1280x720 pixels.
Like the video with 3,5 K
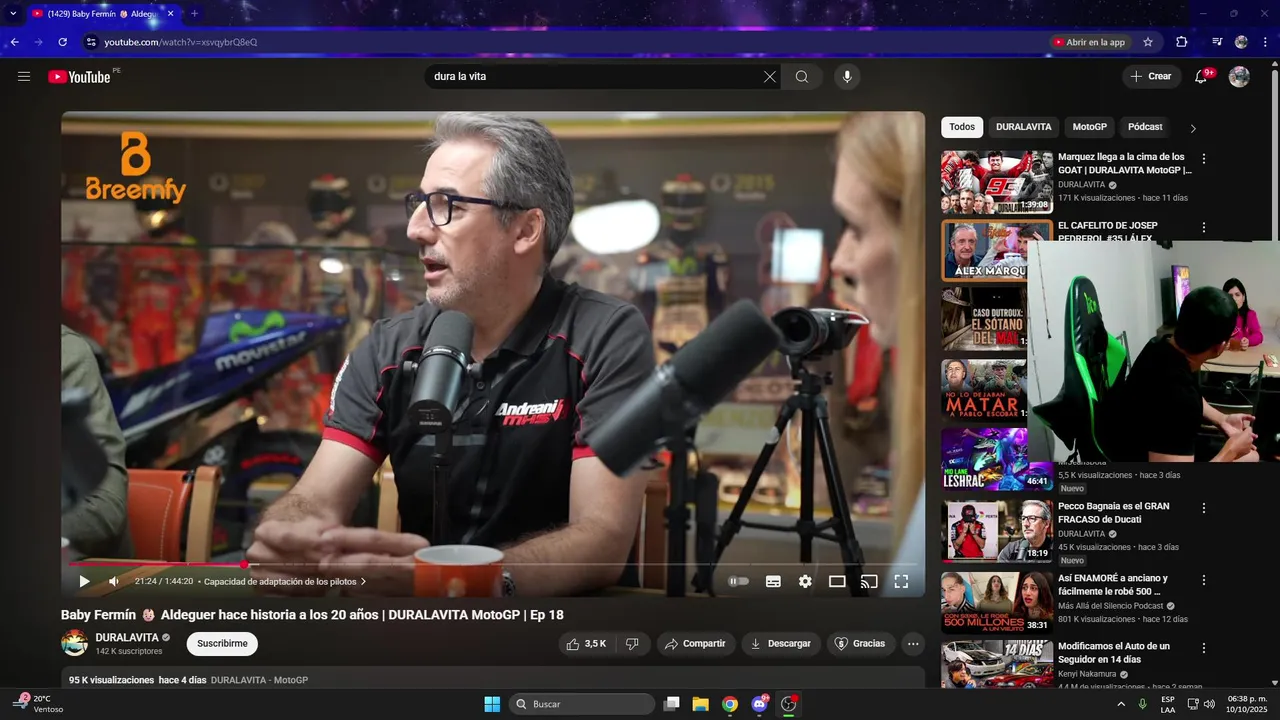point(586,644)
